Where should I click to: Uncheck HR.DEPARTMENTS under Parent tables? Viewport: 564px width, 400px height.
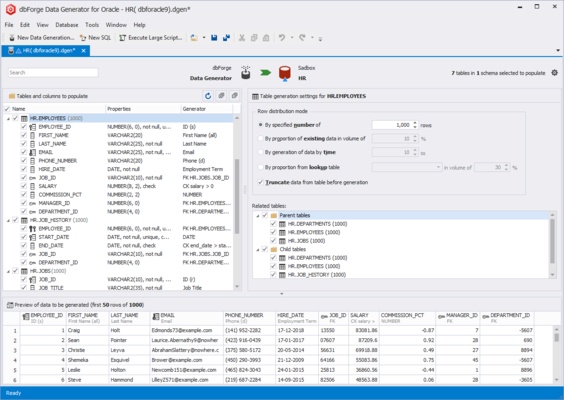(273, 223)
